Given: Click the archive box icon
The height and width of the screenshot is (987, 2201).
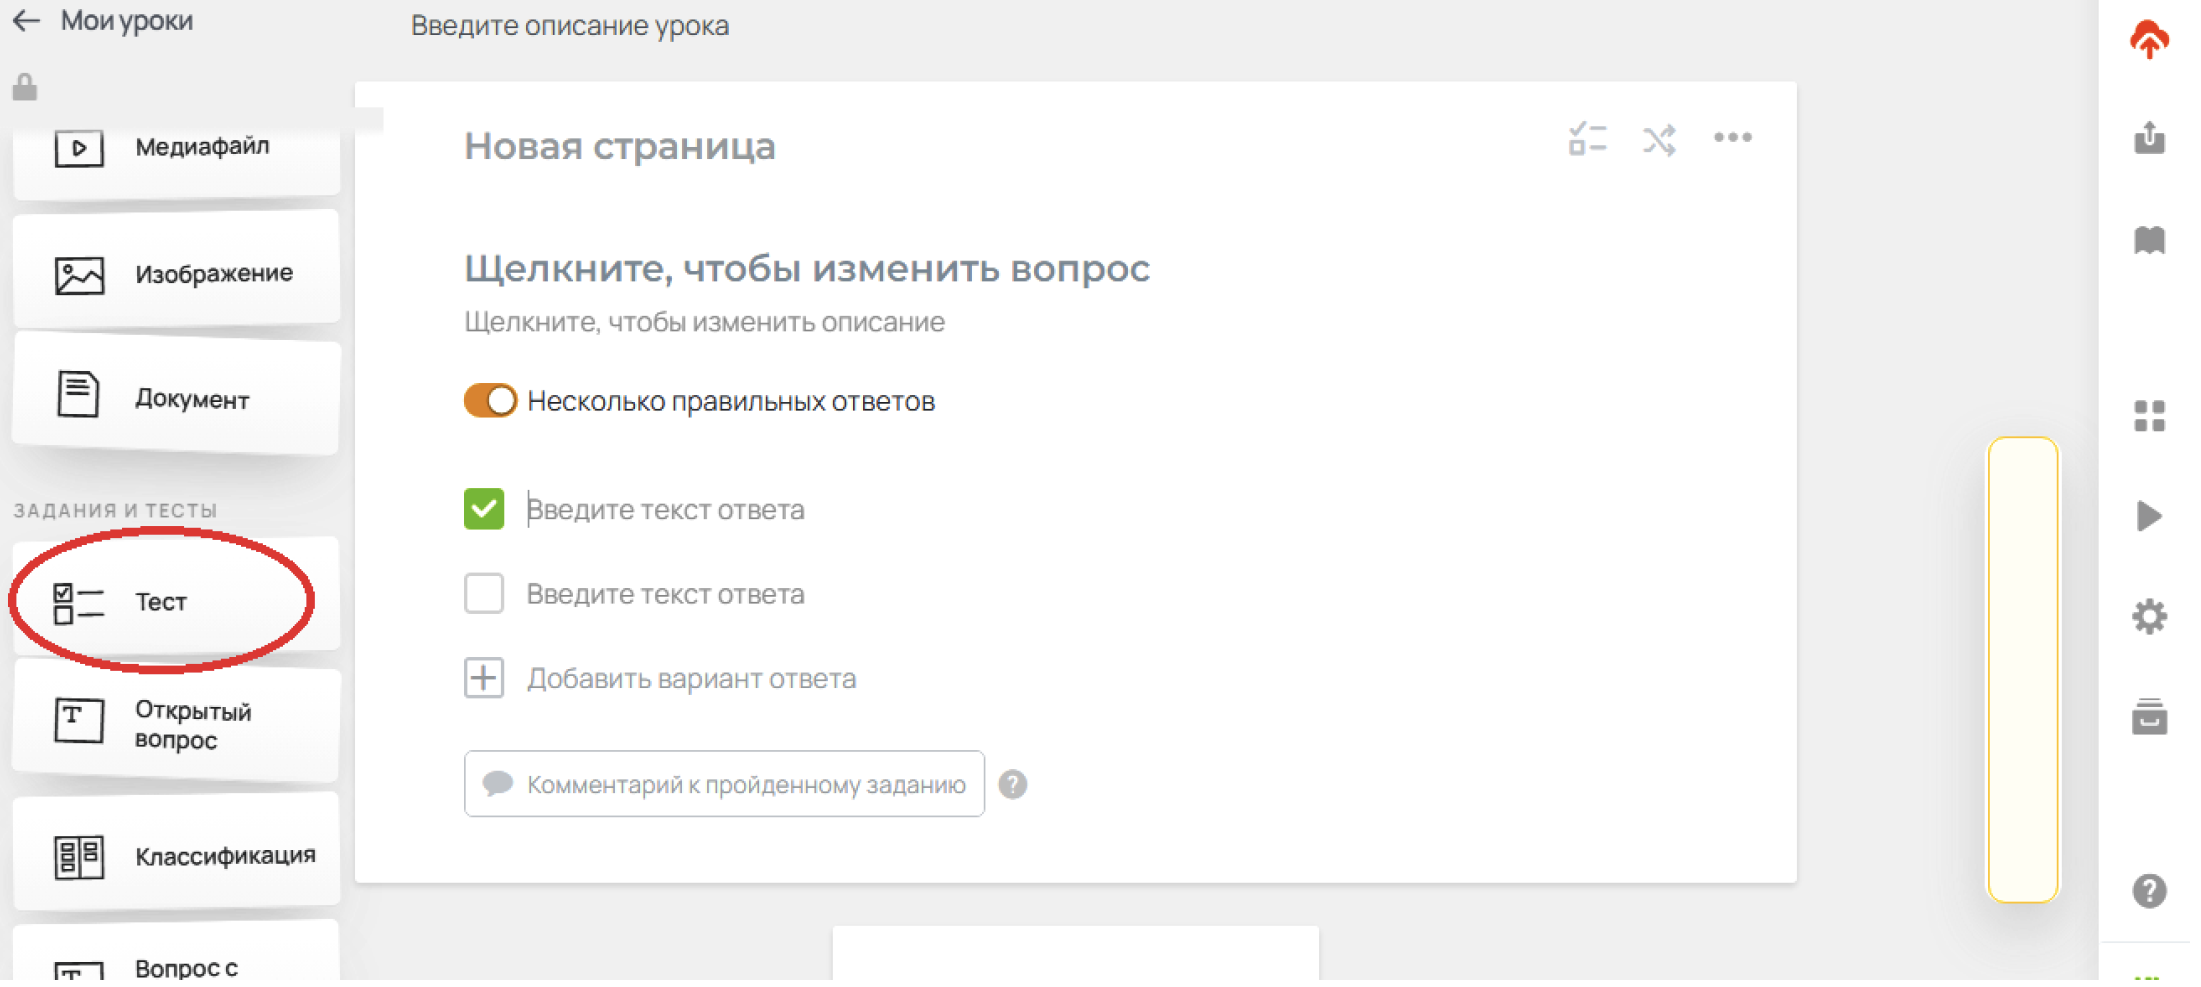Looking at the screenshot, I should tap(2149, 716).
